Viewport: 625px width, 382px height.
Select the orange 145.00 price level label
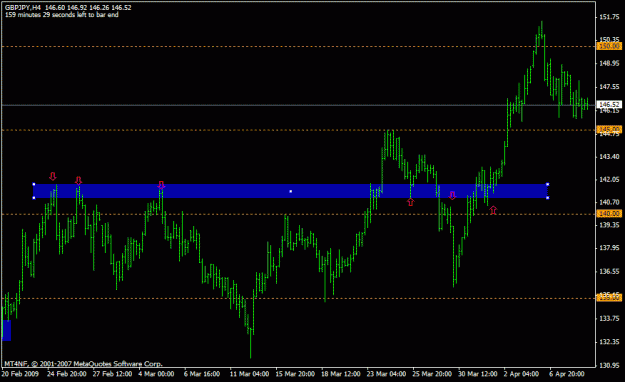click(x=609, y=129)
